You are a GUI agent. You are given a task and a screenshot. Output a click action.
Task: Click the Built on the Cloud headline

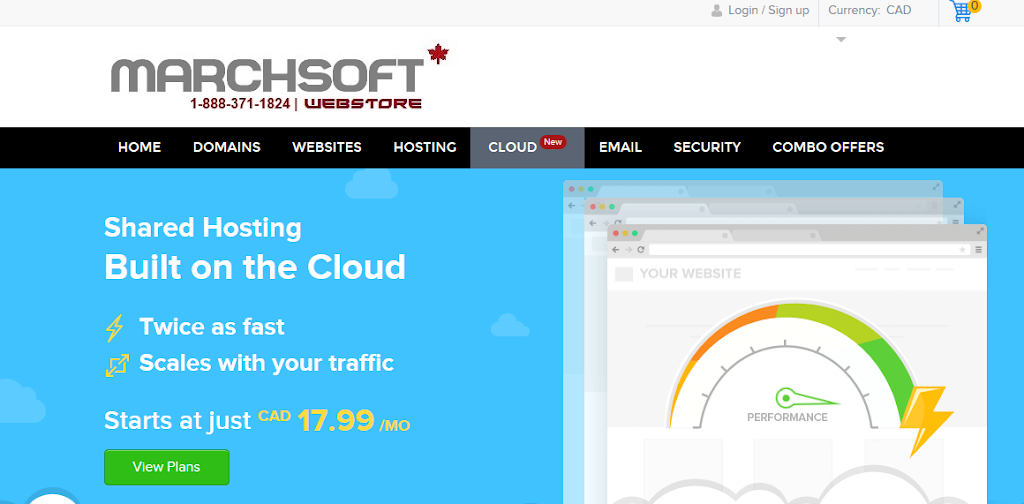255,267
